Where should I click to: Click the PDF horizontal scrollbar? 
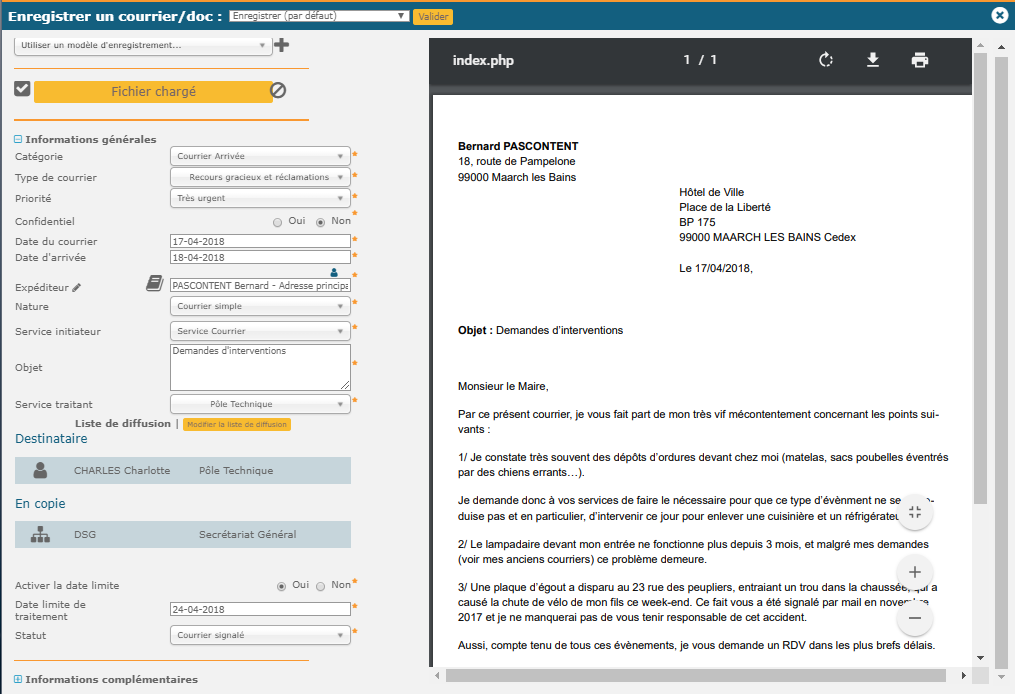point(696,676)
